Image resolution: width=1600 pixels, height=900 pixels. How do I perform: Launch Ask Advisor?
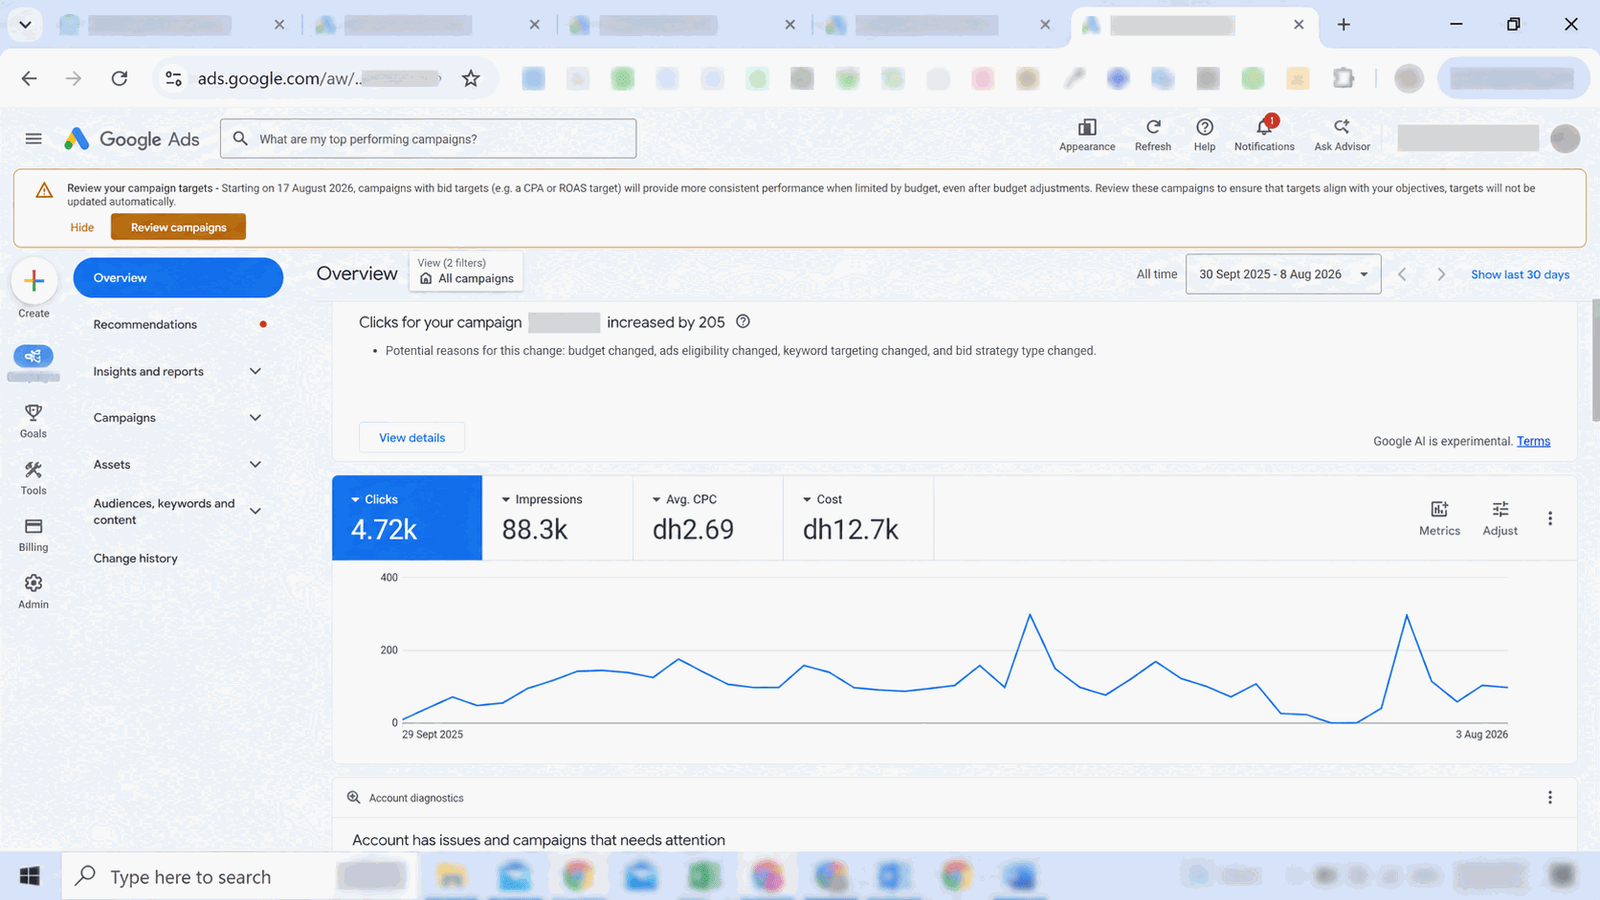click(1342, 135)
